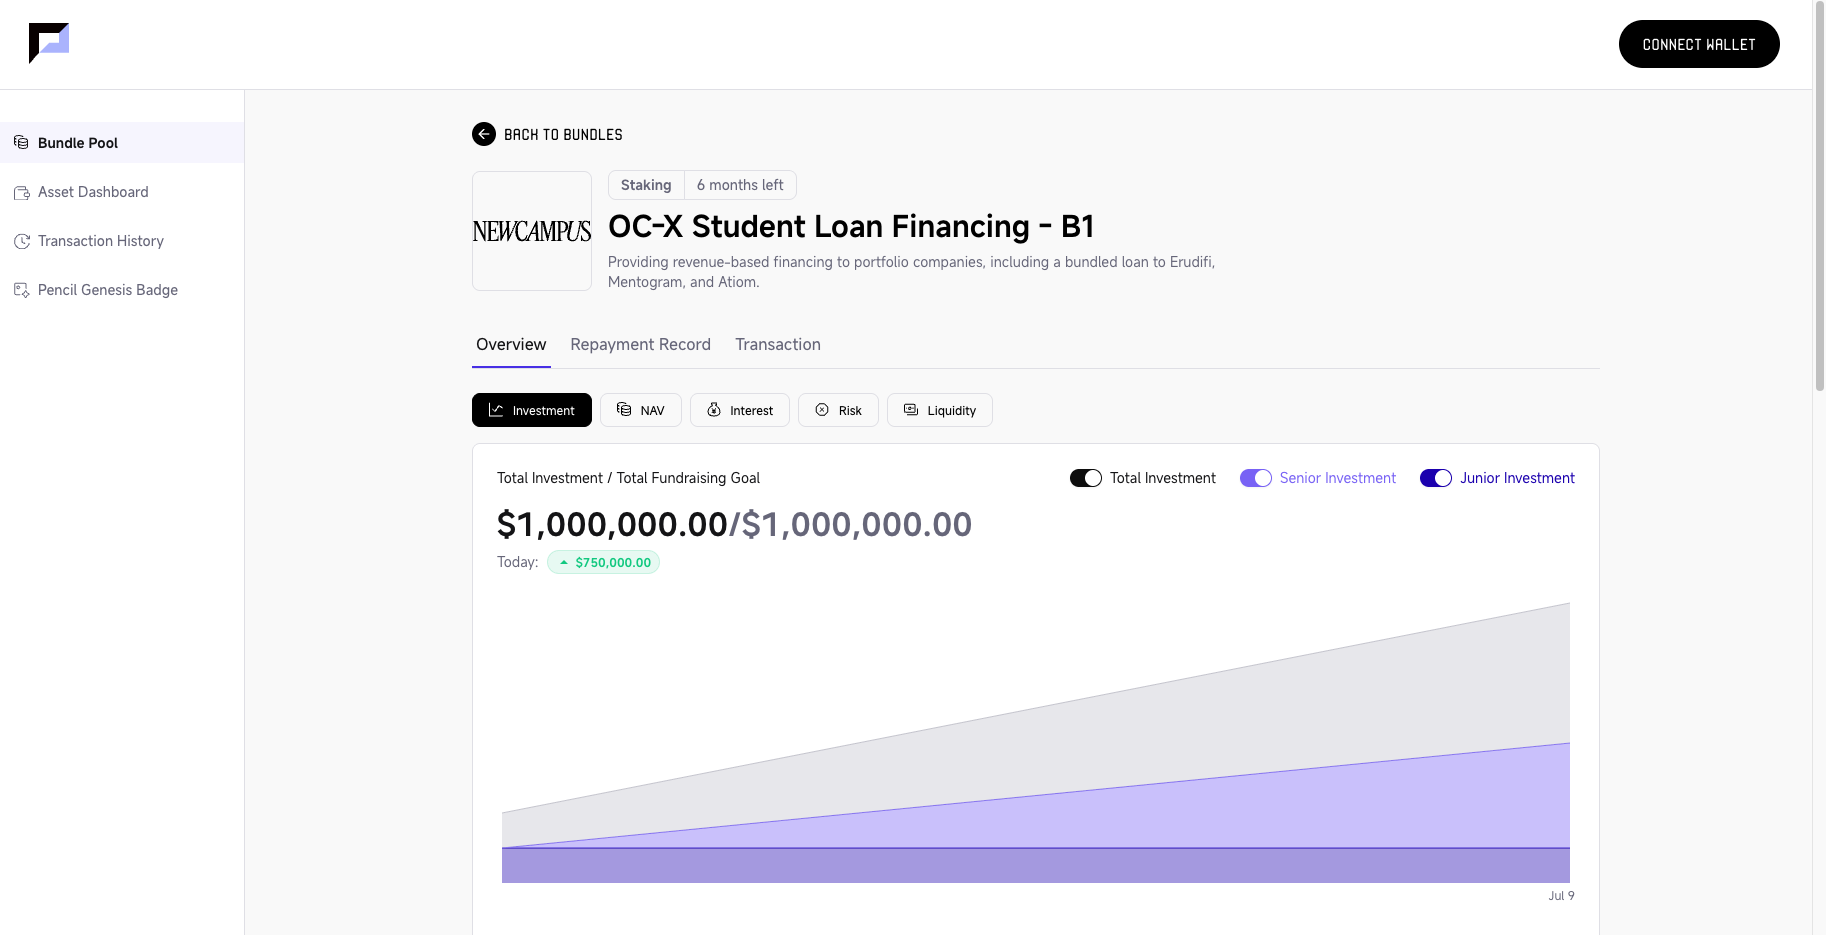Switch to the Repayment Record tab
The height and width of the screenshot is (935, 1826).
(640, 344)
